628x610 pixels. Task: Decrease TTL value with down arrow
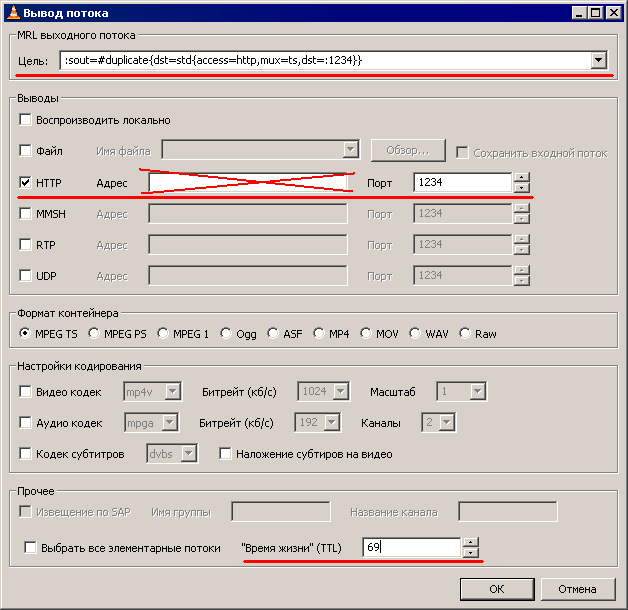(471, 553)
